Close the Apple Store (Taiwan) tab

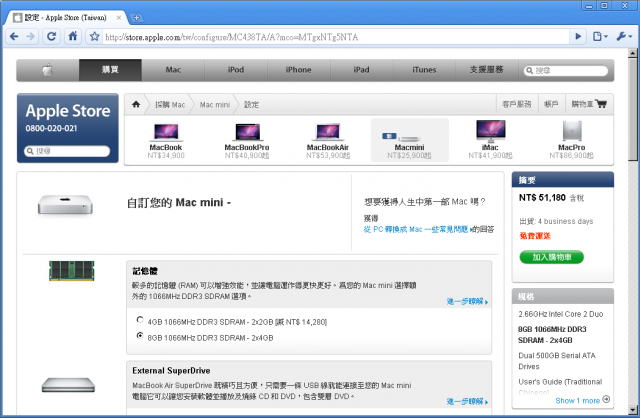[x=119, y=18]
